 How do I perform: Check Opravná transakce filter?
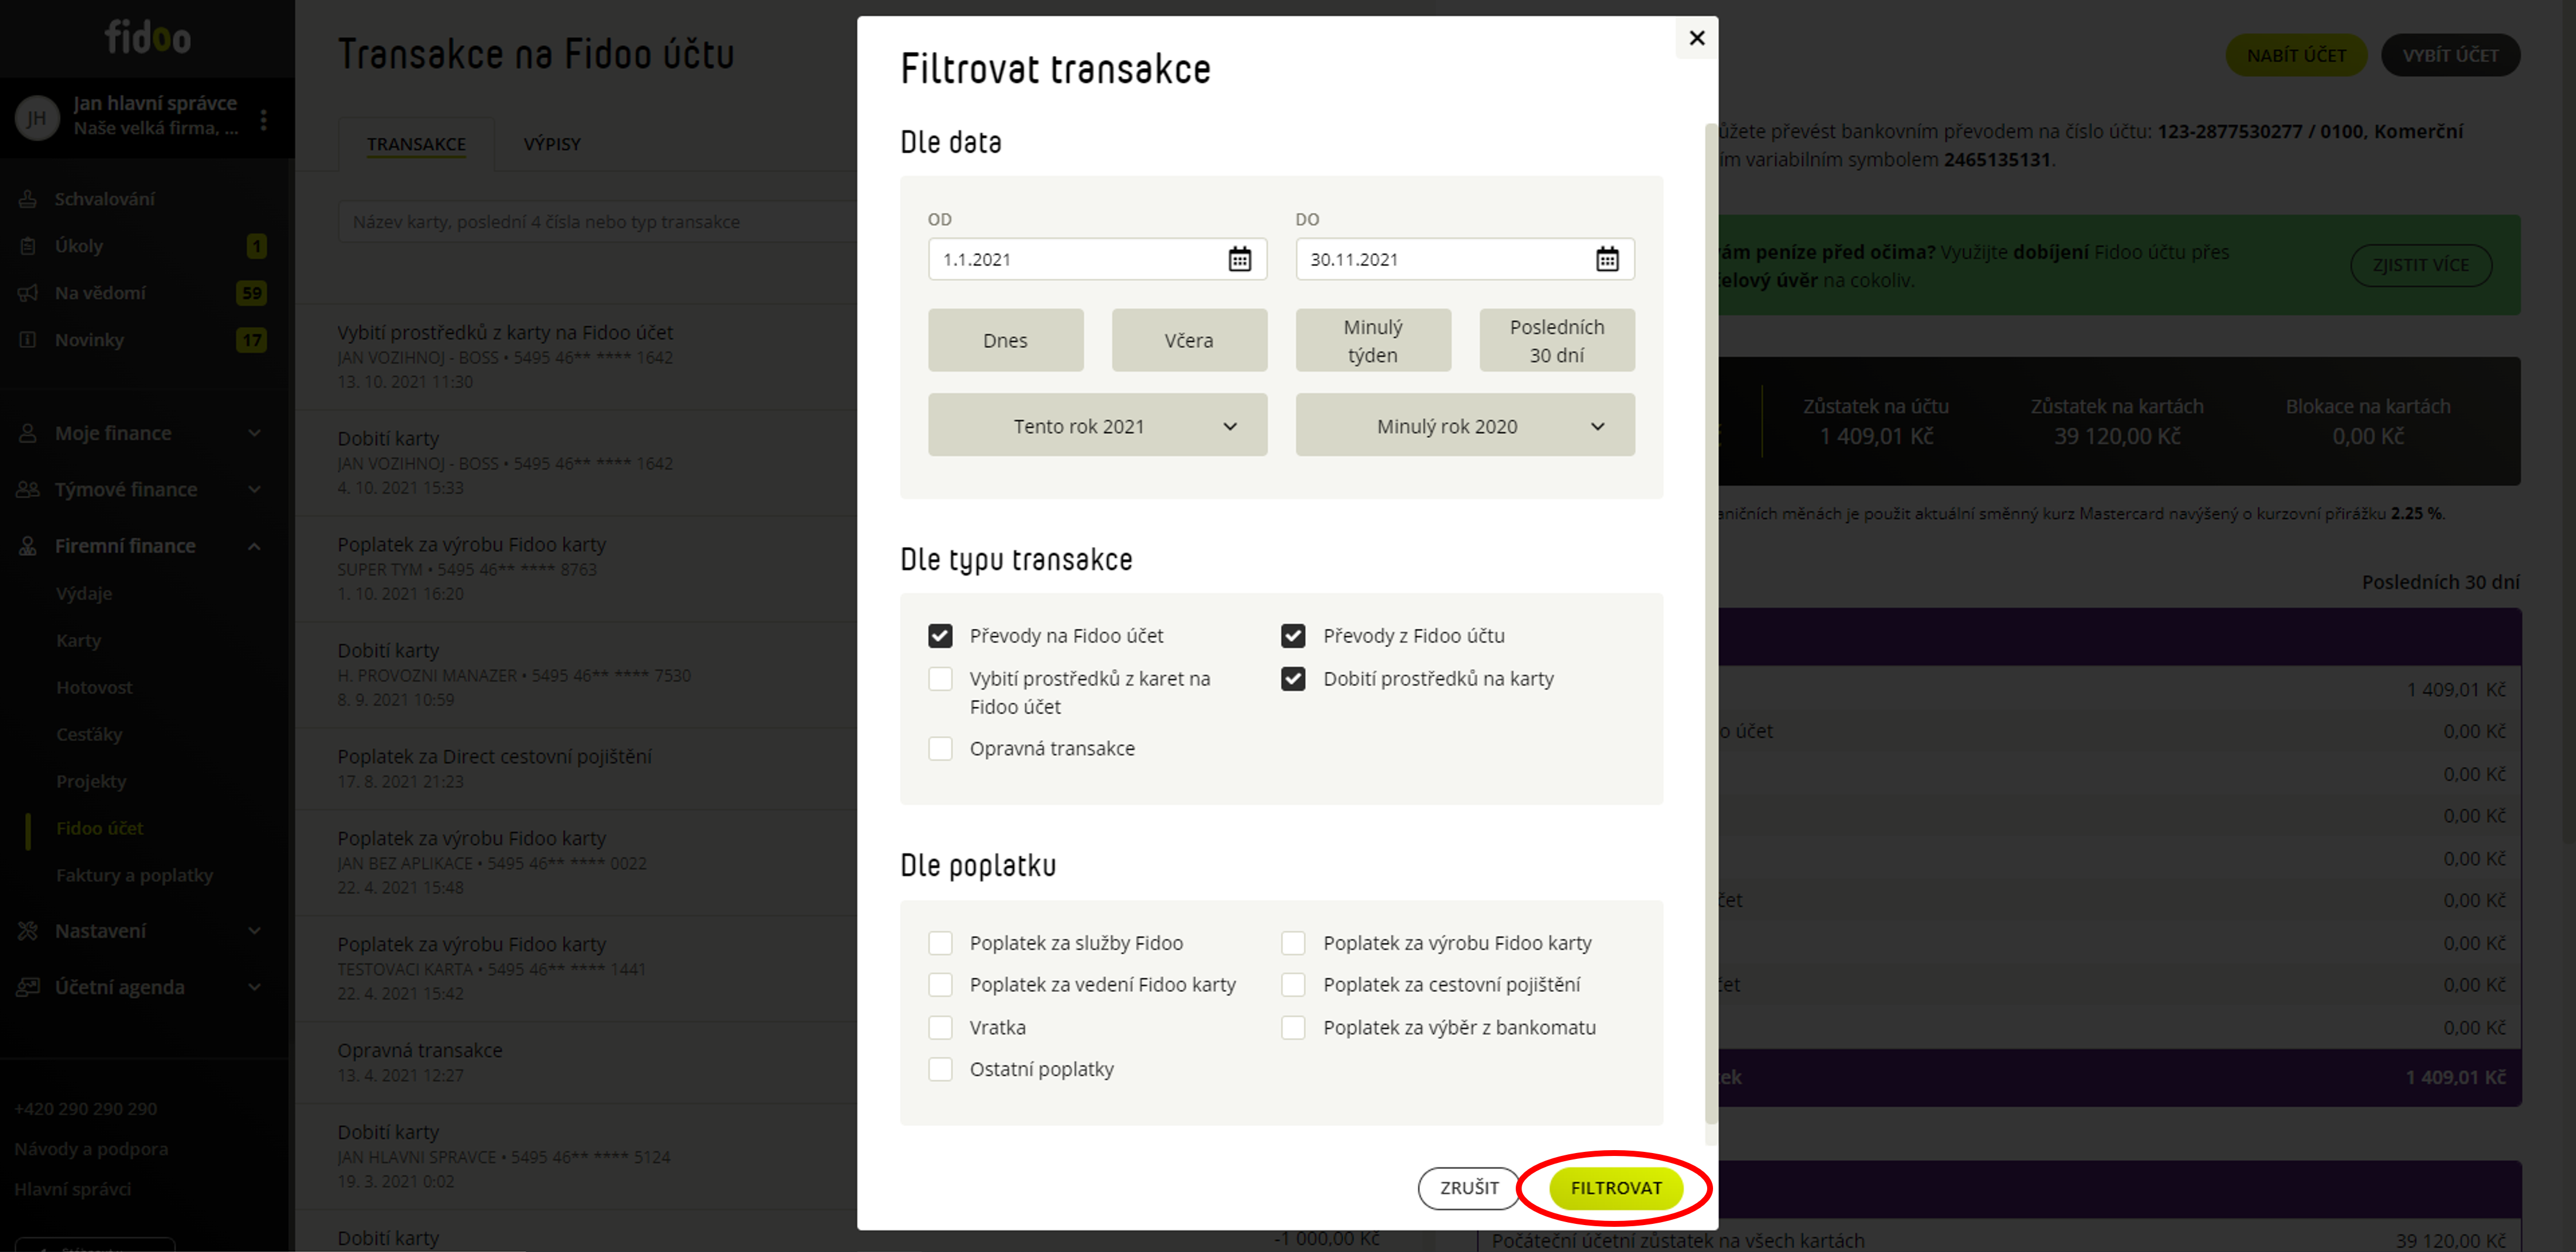pos(940,749)
